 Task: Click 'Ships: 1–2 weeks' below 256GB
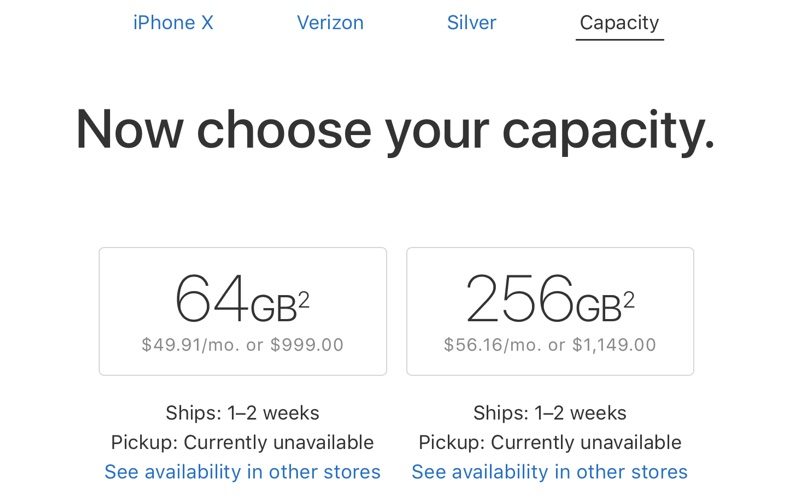pos(550,412)
